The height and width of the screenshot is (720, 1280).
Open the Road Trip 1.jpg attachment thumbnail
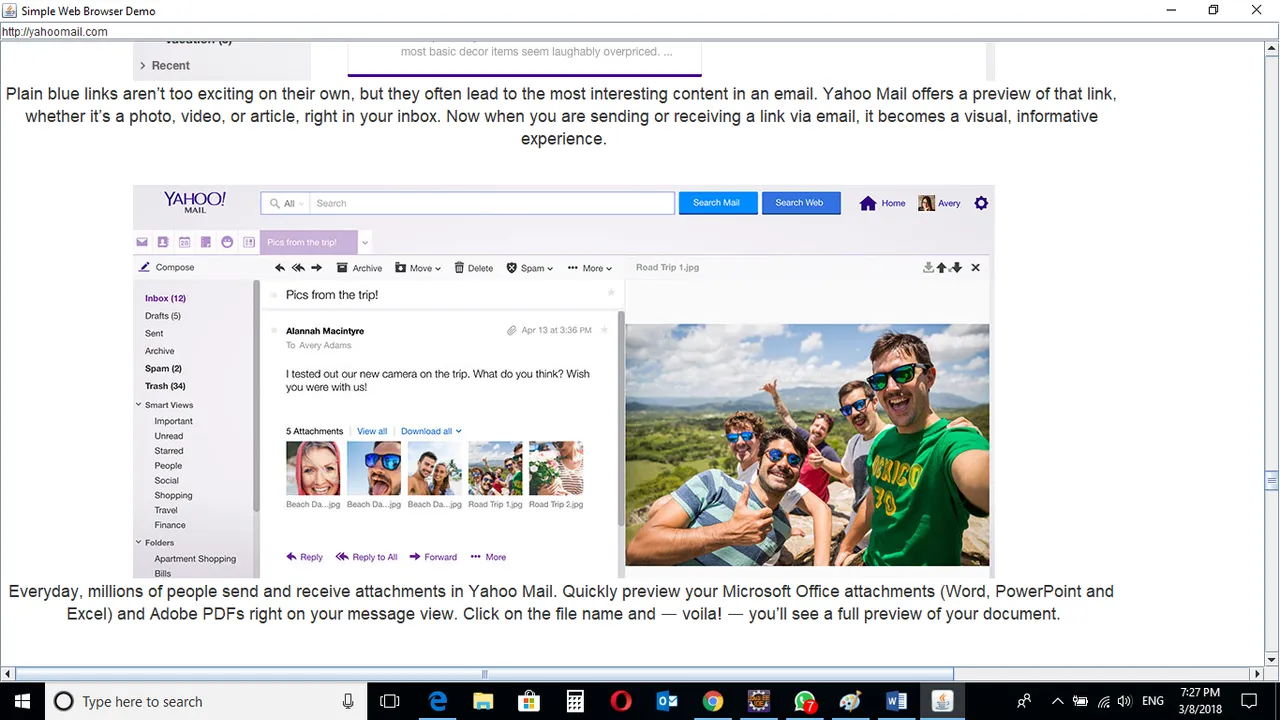[495, 468]
